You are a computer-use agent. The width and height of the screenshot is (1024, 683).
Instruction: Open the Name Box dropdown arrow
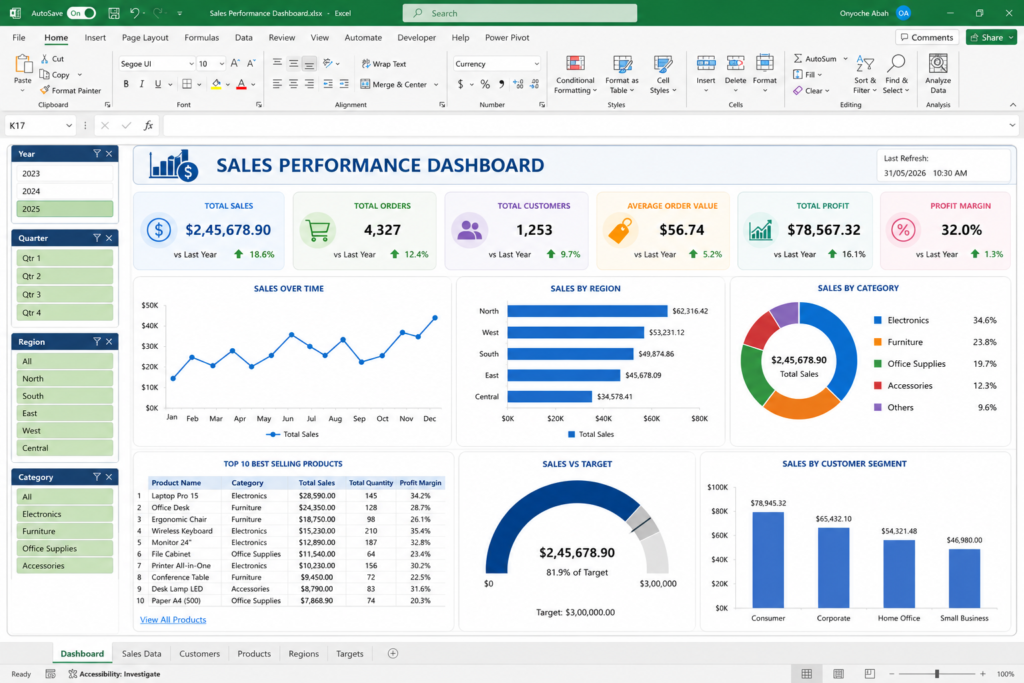pyautogui.click(x=69, y=125)
